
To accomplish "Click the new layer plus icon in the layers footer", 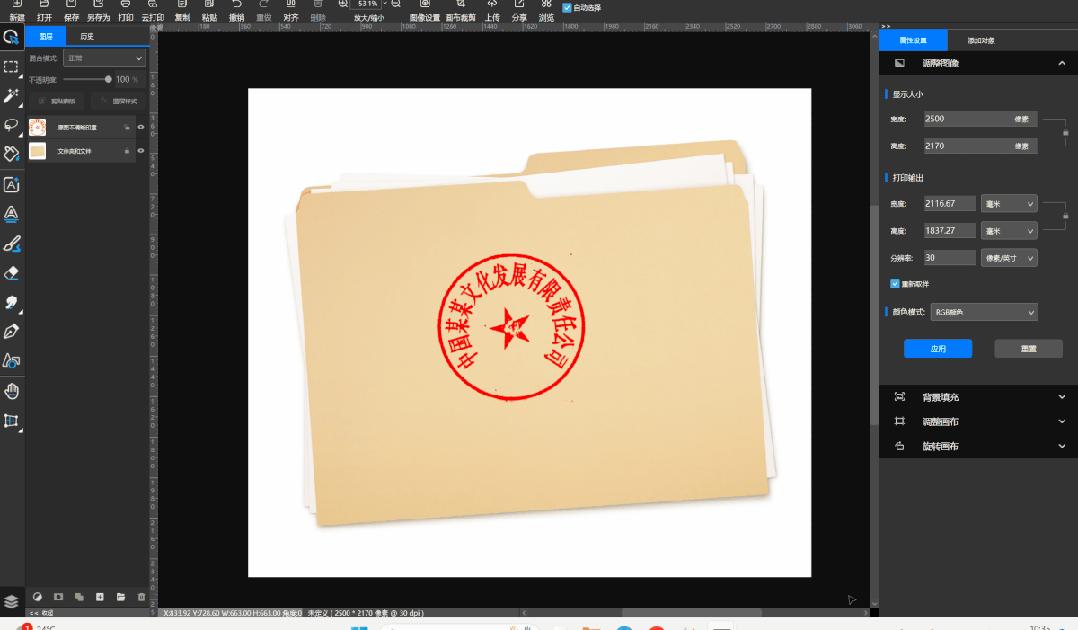I will click(x=100, y=597).
